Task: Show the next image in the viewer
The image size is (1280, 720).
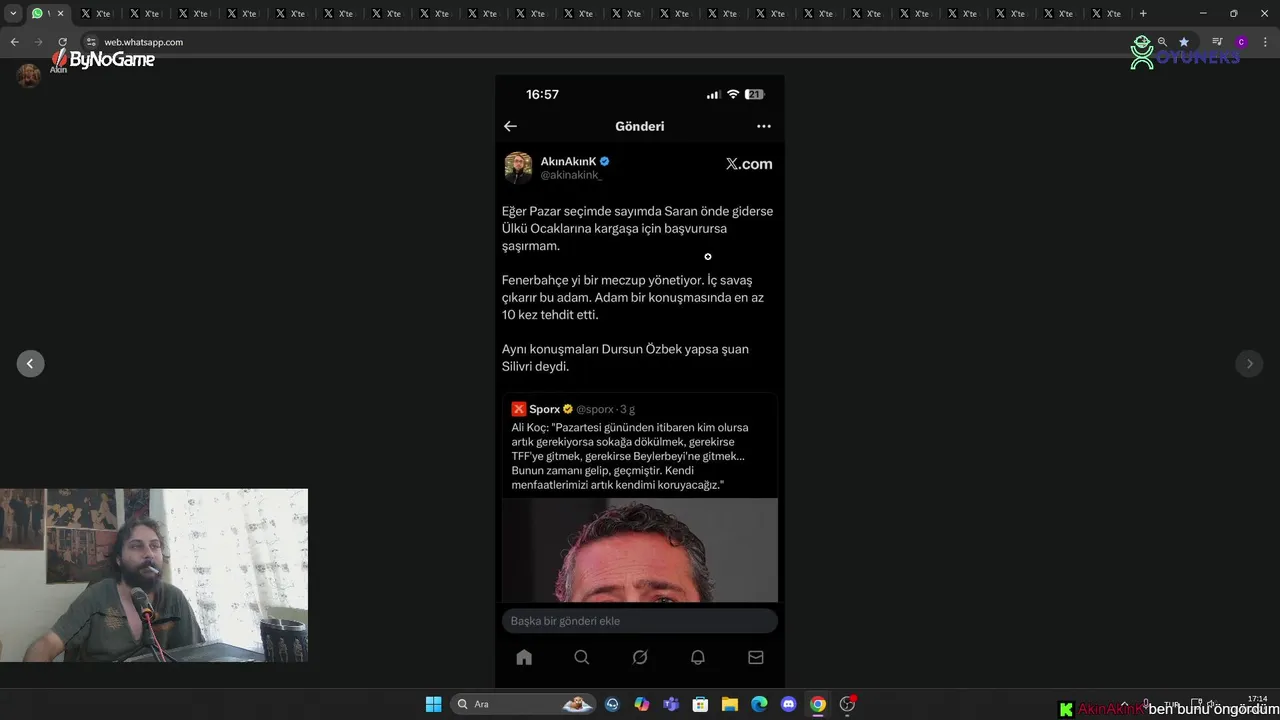Action: (1249, 364)
